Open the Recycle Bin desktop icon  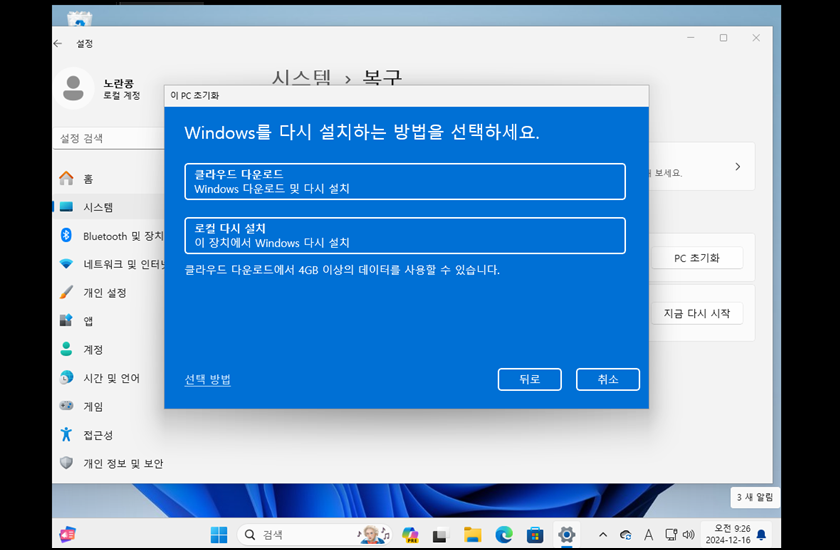coord(79,17)
